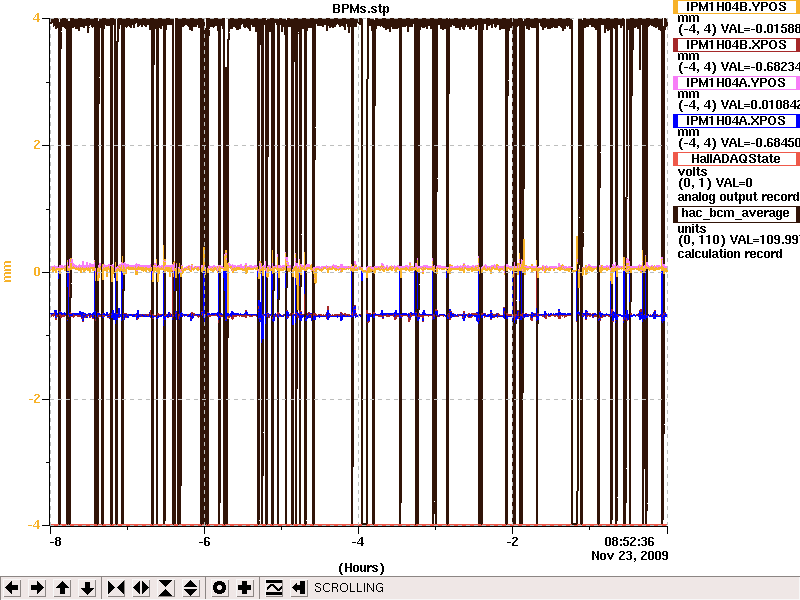The height and width of the screenshot is (600, 800).
Task: Click the circle auto-scale toolbar icon
Action: tap(219, 588)
